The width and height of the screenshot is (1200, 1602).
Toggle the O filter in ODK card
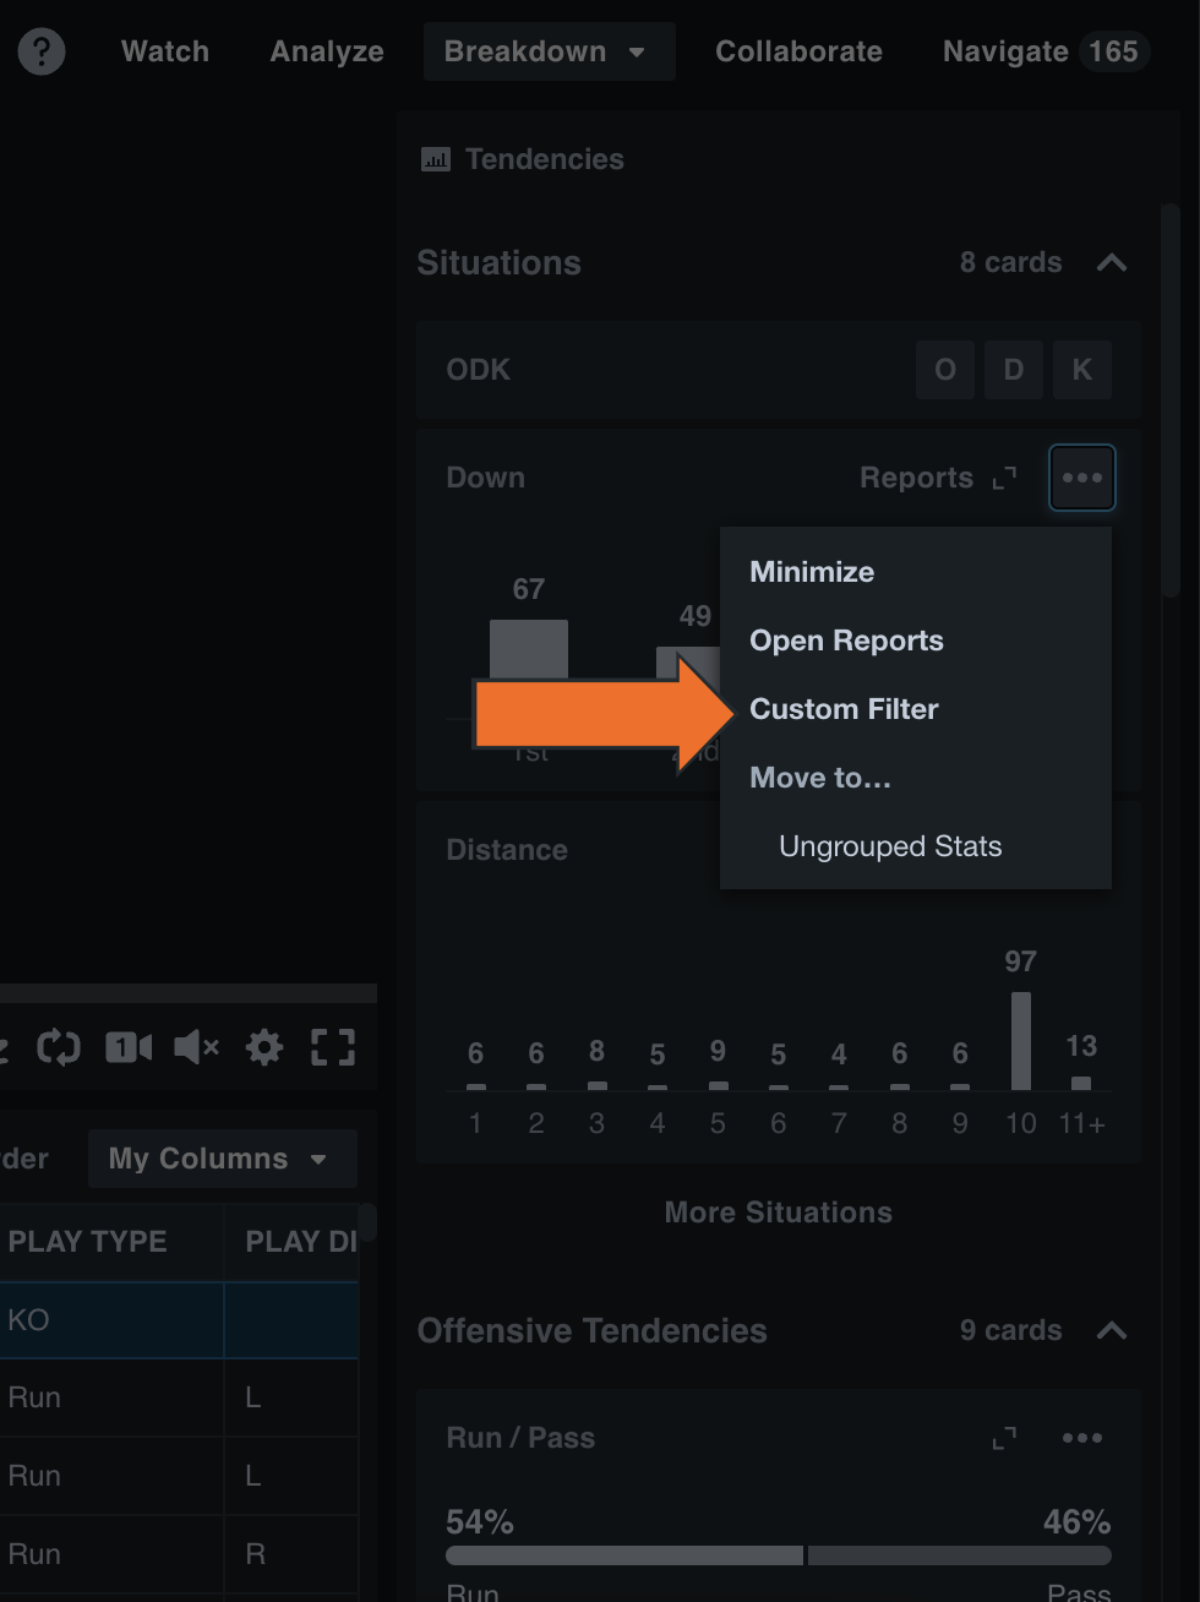[x=945, y=370]
